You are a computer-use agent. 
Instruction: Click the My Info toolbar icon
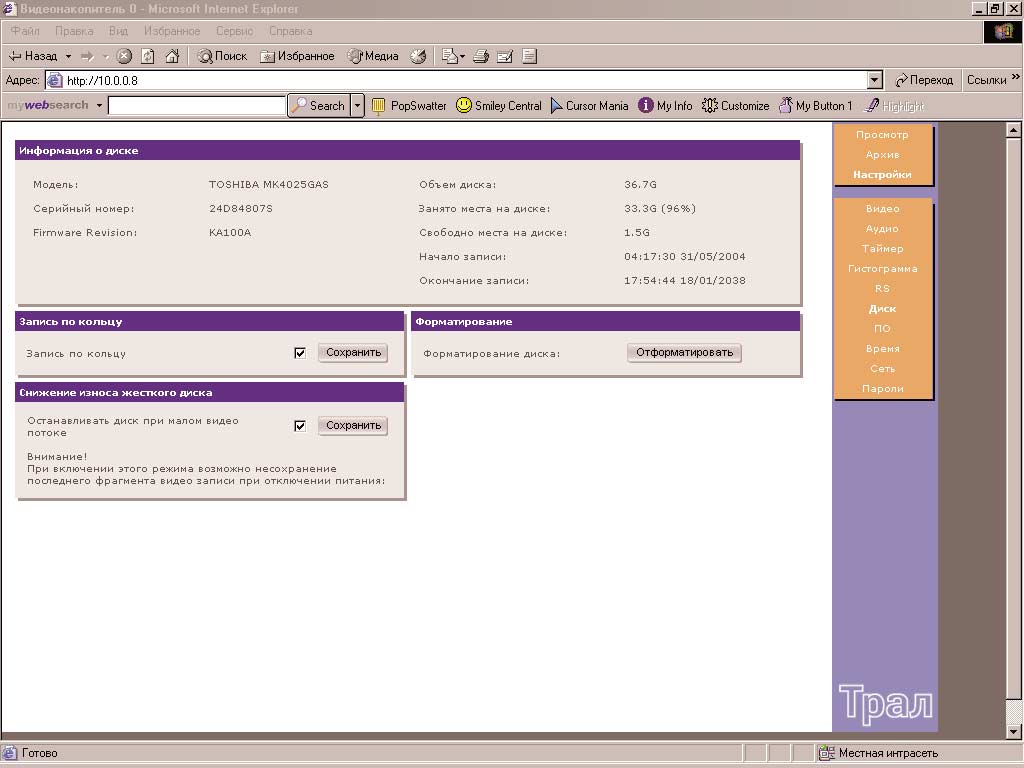(665, 105)
